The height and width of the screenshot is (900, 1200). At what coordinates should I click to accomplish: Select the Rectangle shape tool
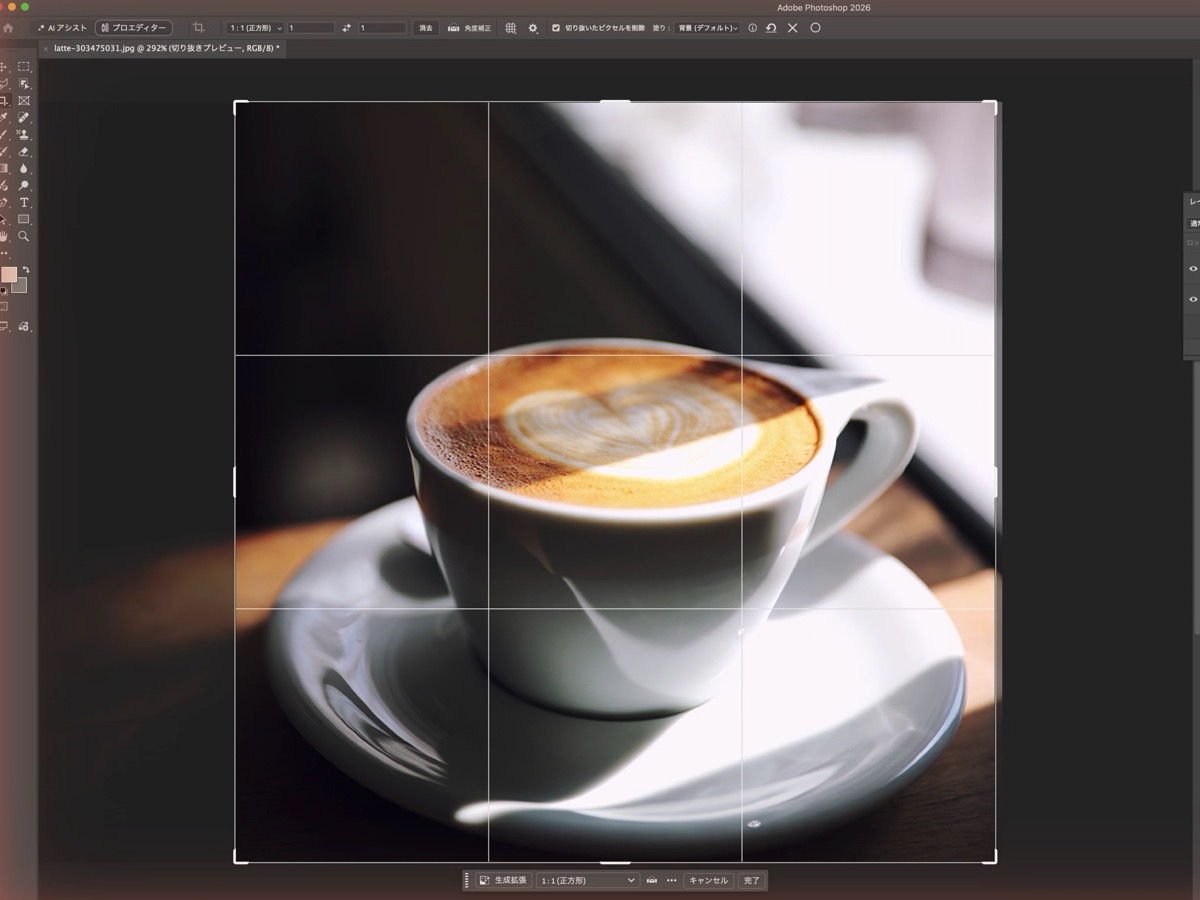[x=24, y=219]
